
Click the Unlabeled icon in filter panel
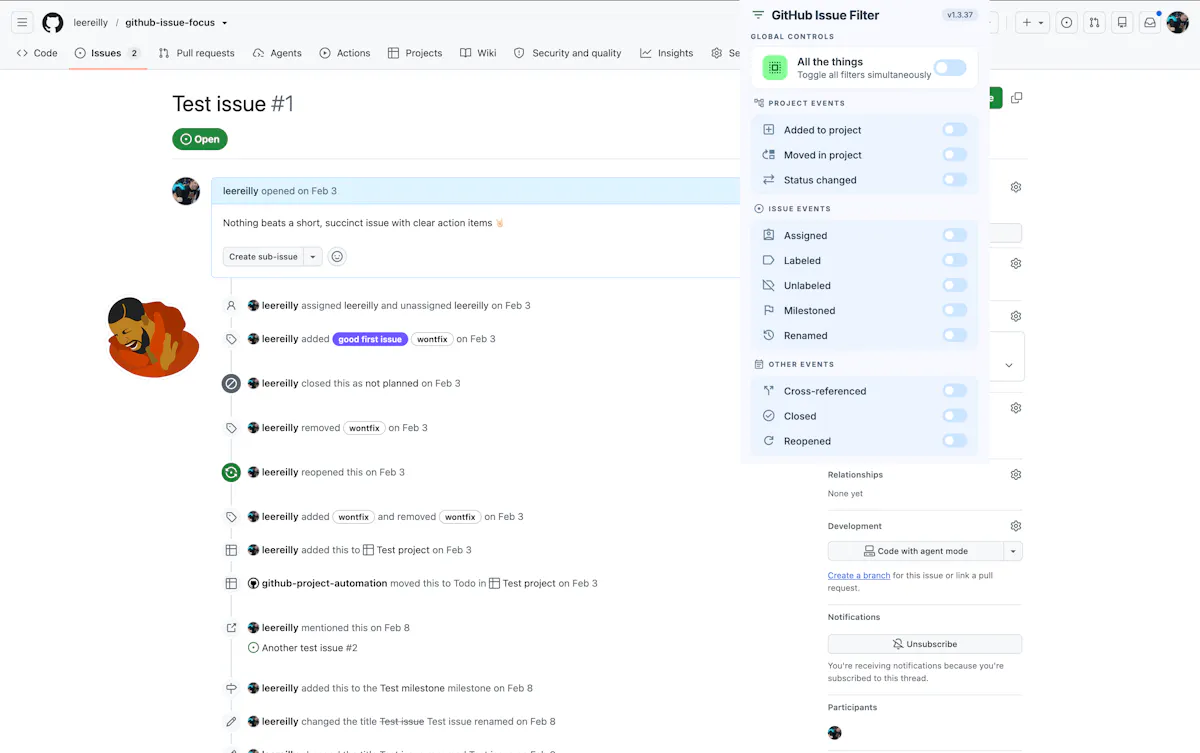(x=769, y=285)
